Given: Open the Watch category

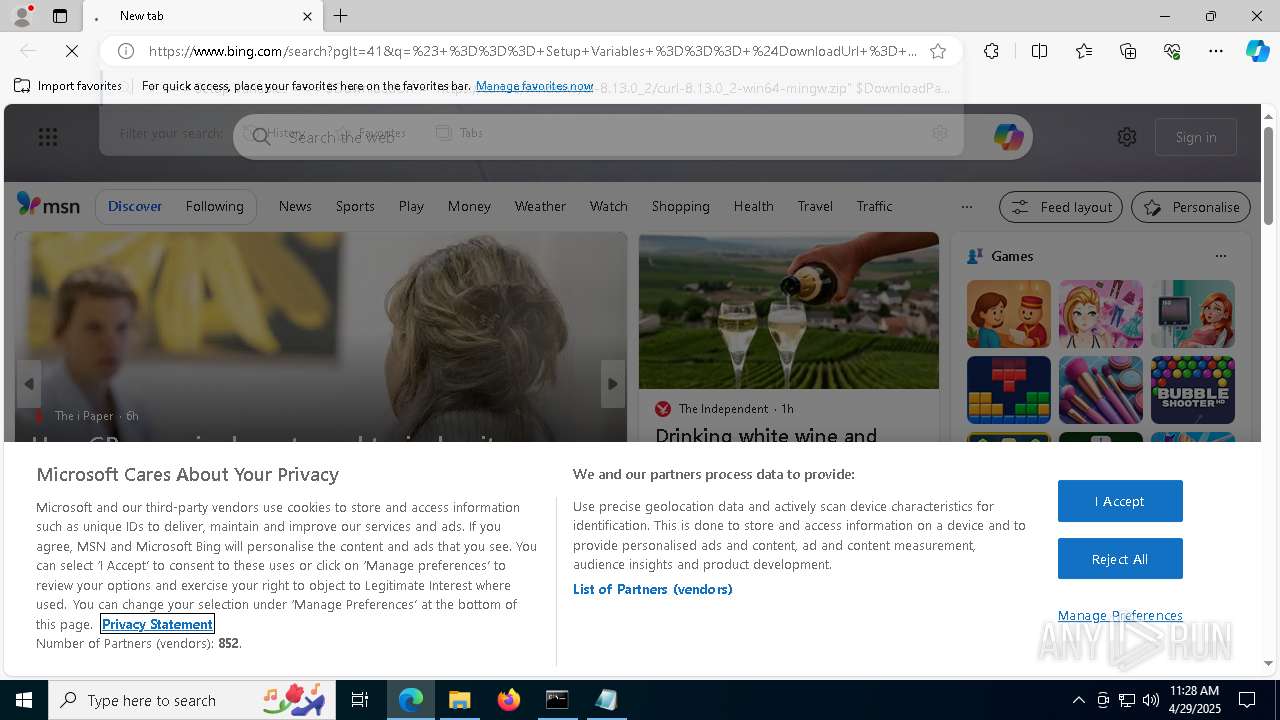Looking at the screenshot, I should tap(608, 206).
